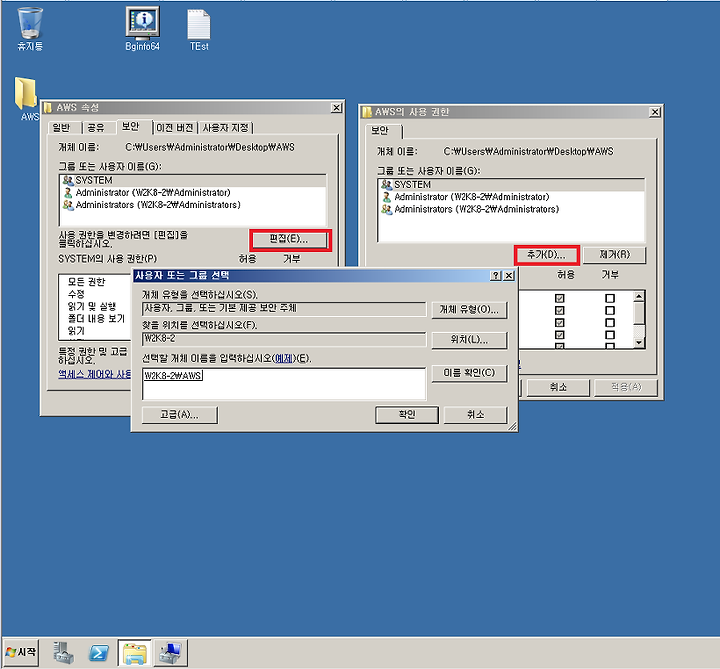Image resolution: width=720 pixels, height=669 pixels.
Task: Select the TEst text file icon
Action: click(x=199, y=28)
